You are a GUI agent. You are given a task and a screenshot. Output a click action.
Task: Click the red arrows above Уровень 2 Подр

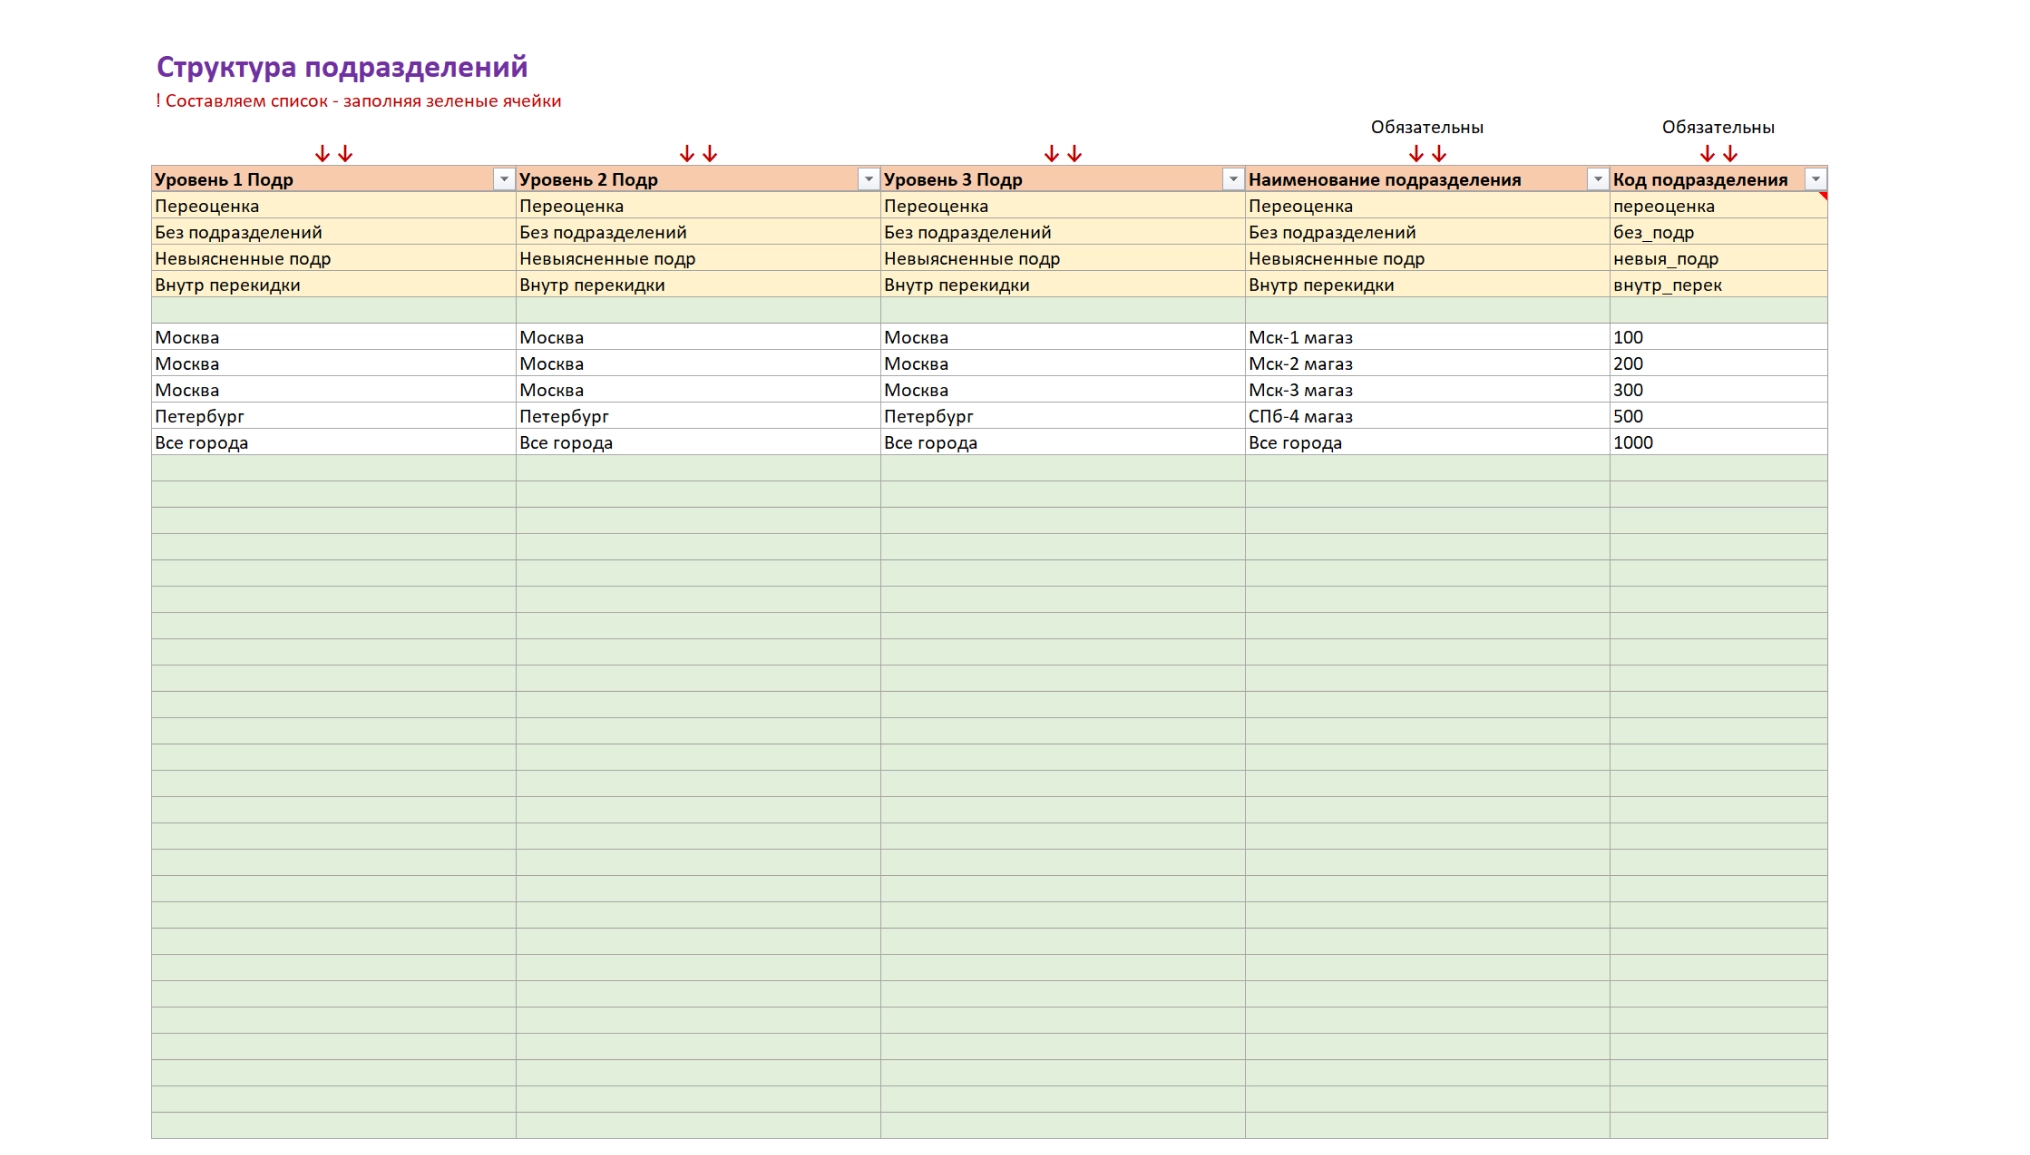click(698, 154)
